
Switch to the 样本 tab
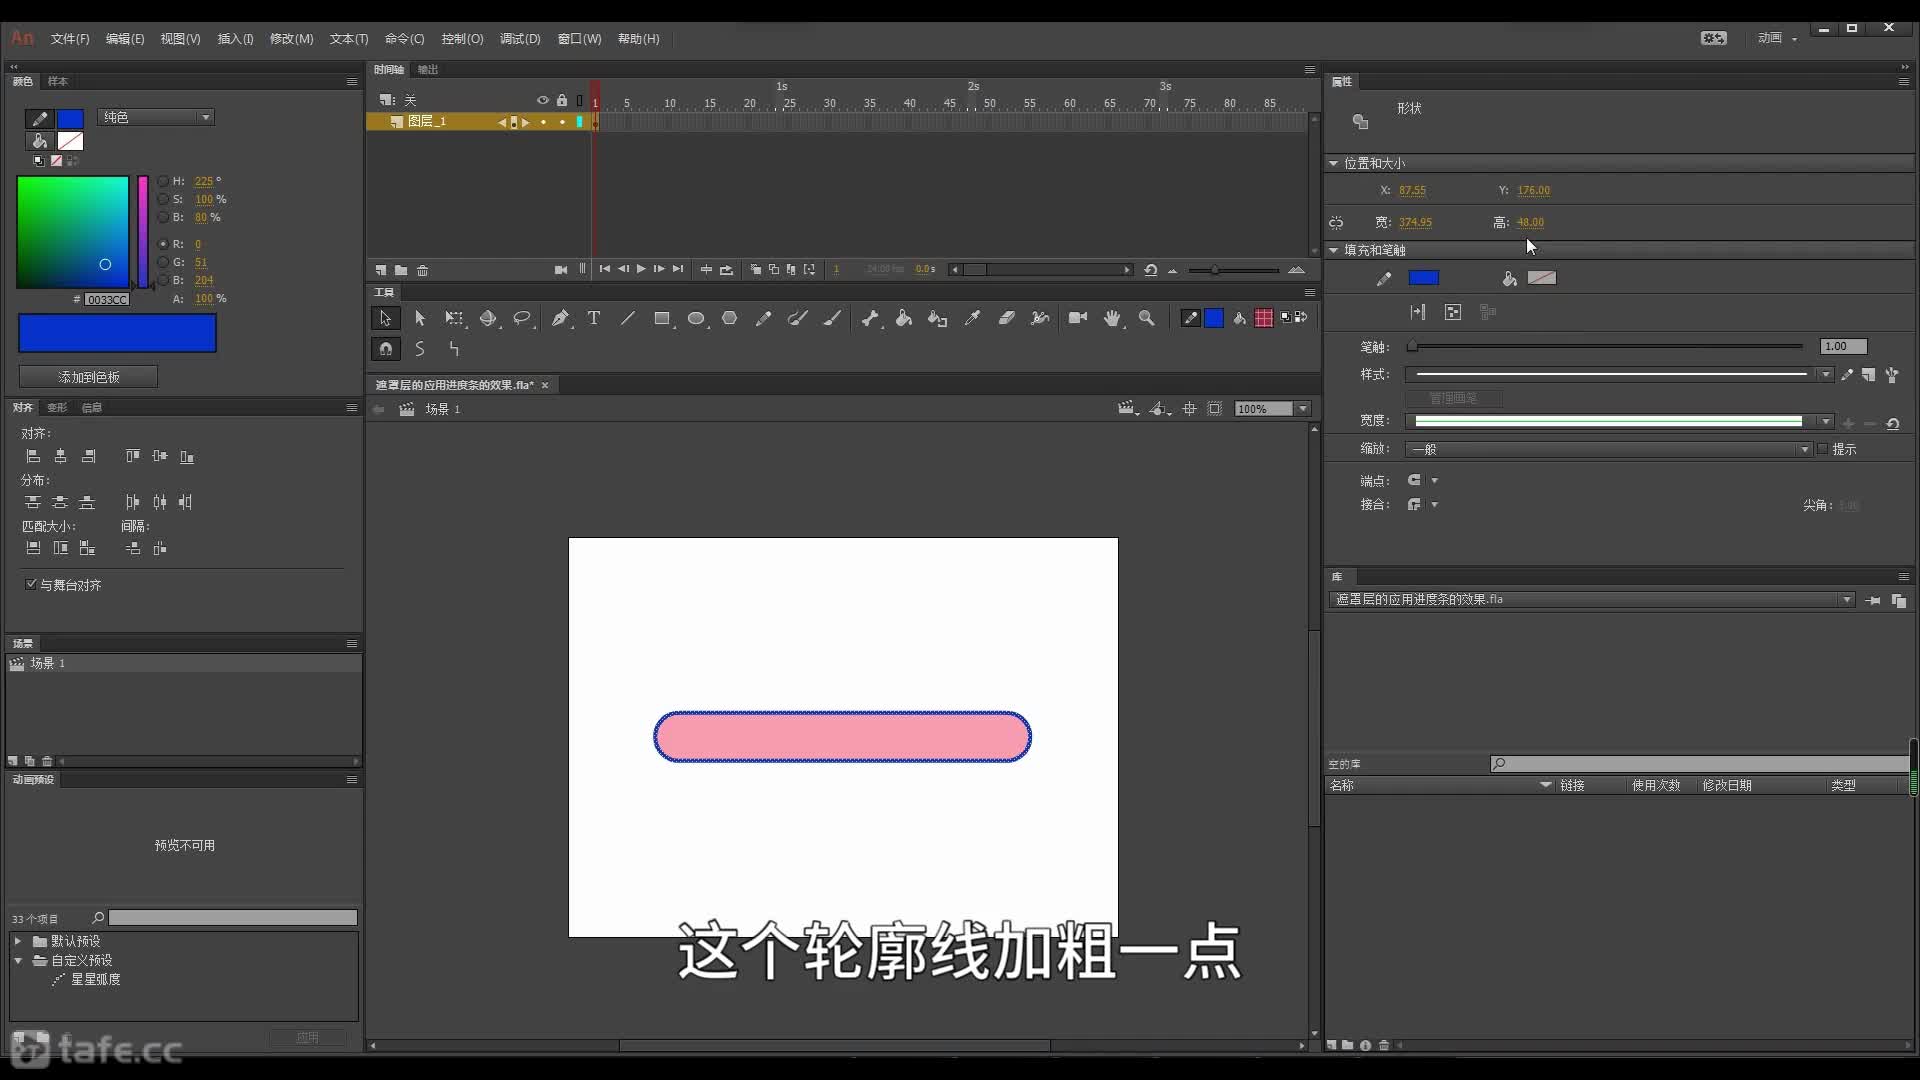58,81
